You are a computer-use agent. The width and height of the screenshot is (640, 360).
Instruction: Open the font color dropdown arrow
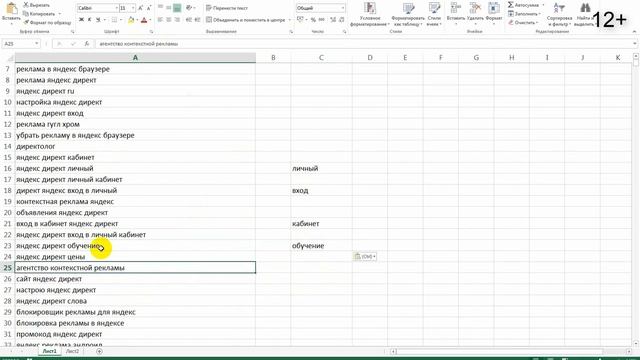150,20
